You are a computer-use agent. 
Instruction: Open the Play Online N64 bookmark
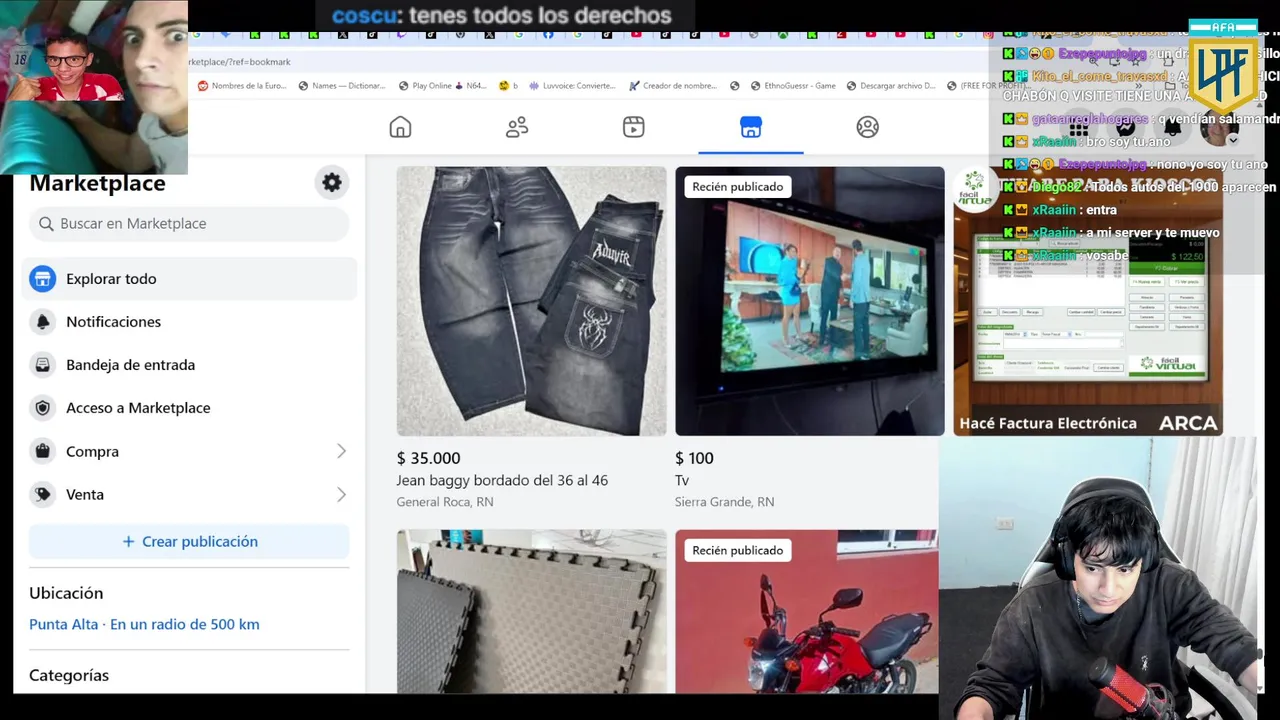coord(442,86)
